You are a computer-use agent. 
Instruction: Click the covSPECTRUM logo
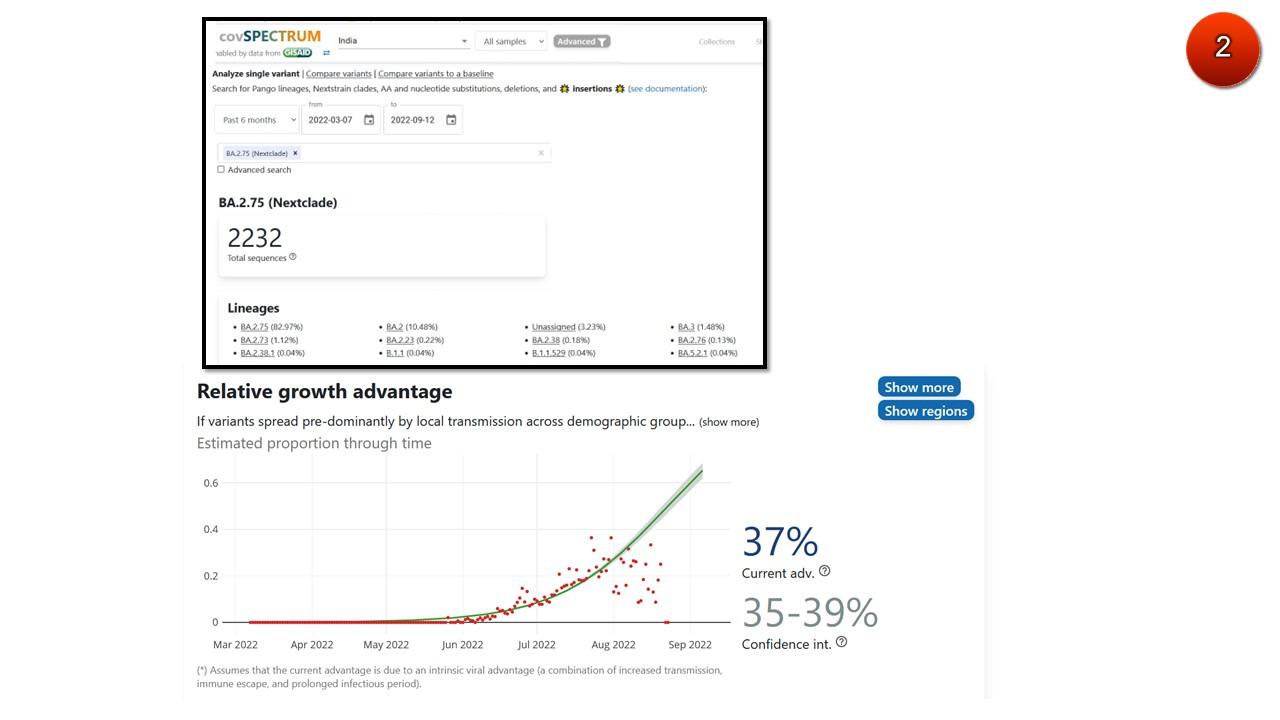tap(269, 36)
